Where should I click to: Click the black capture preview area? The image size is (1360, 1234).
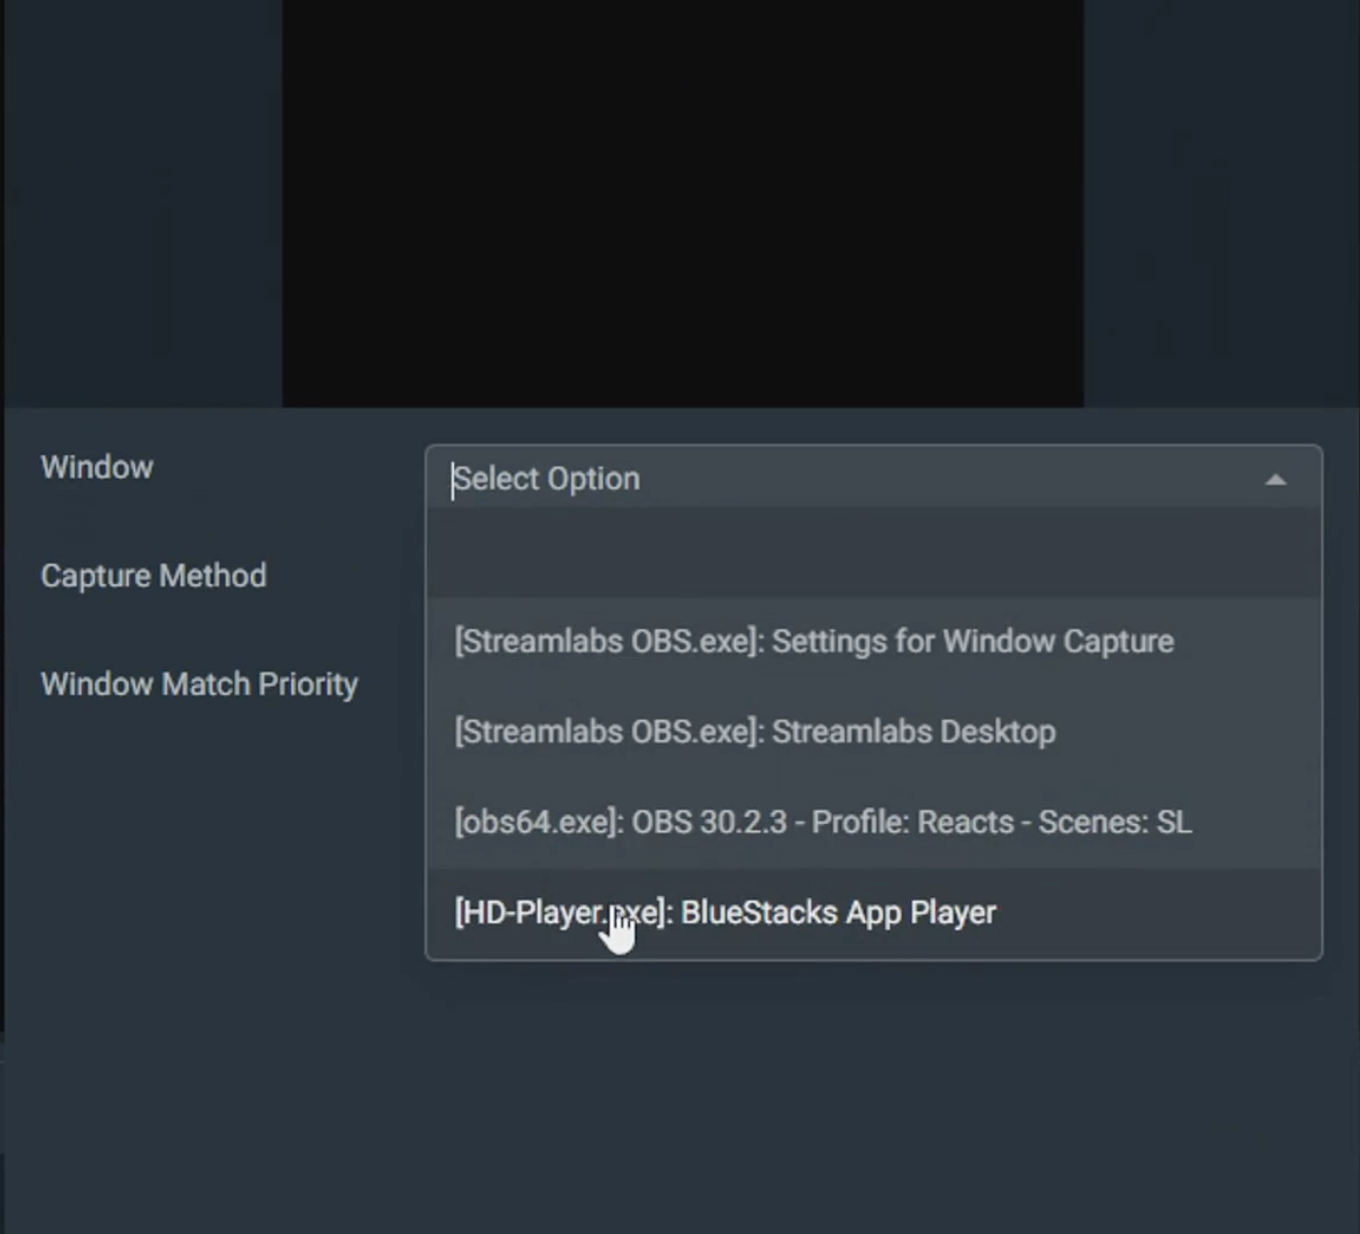pyautogui.click(x=683, y=203)
